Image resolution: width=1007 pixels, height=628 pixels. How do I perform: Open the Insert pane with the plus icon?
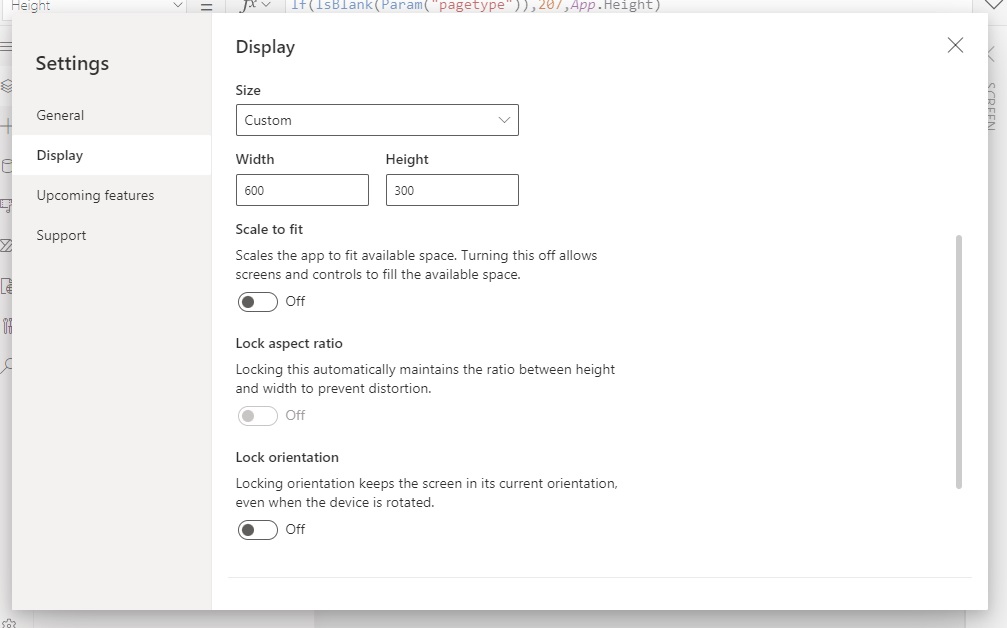coord(10,127)
